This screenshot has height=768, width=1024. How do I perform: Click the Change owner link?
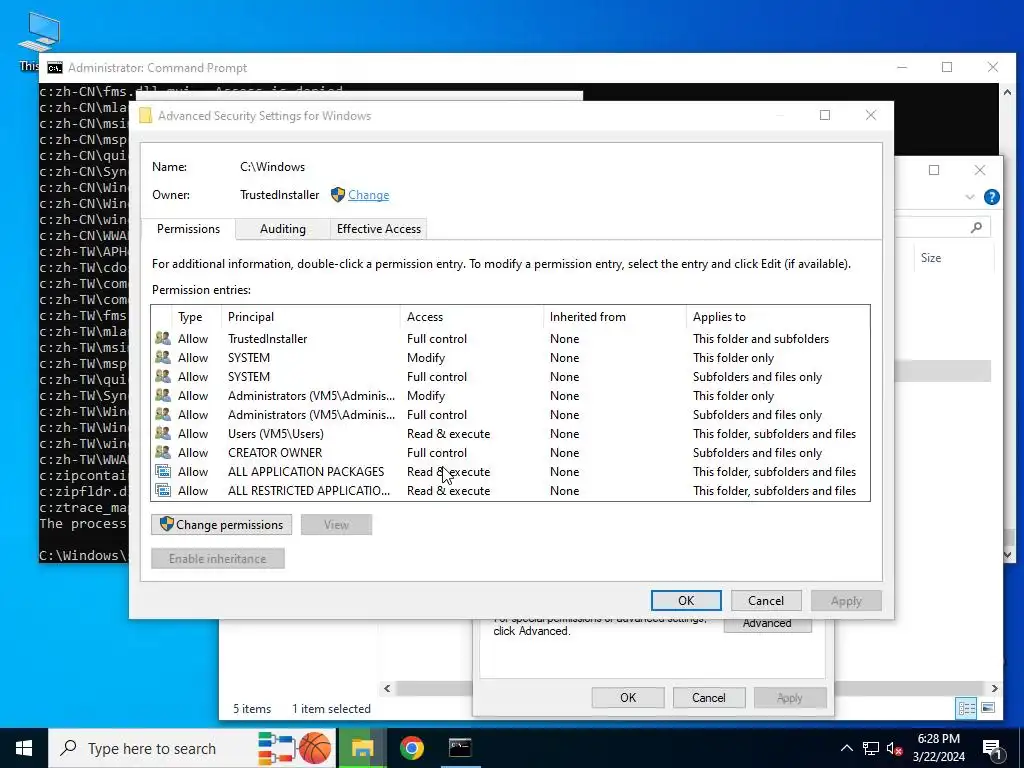coord(368,195)
